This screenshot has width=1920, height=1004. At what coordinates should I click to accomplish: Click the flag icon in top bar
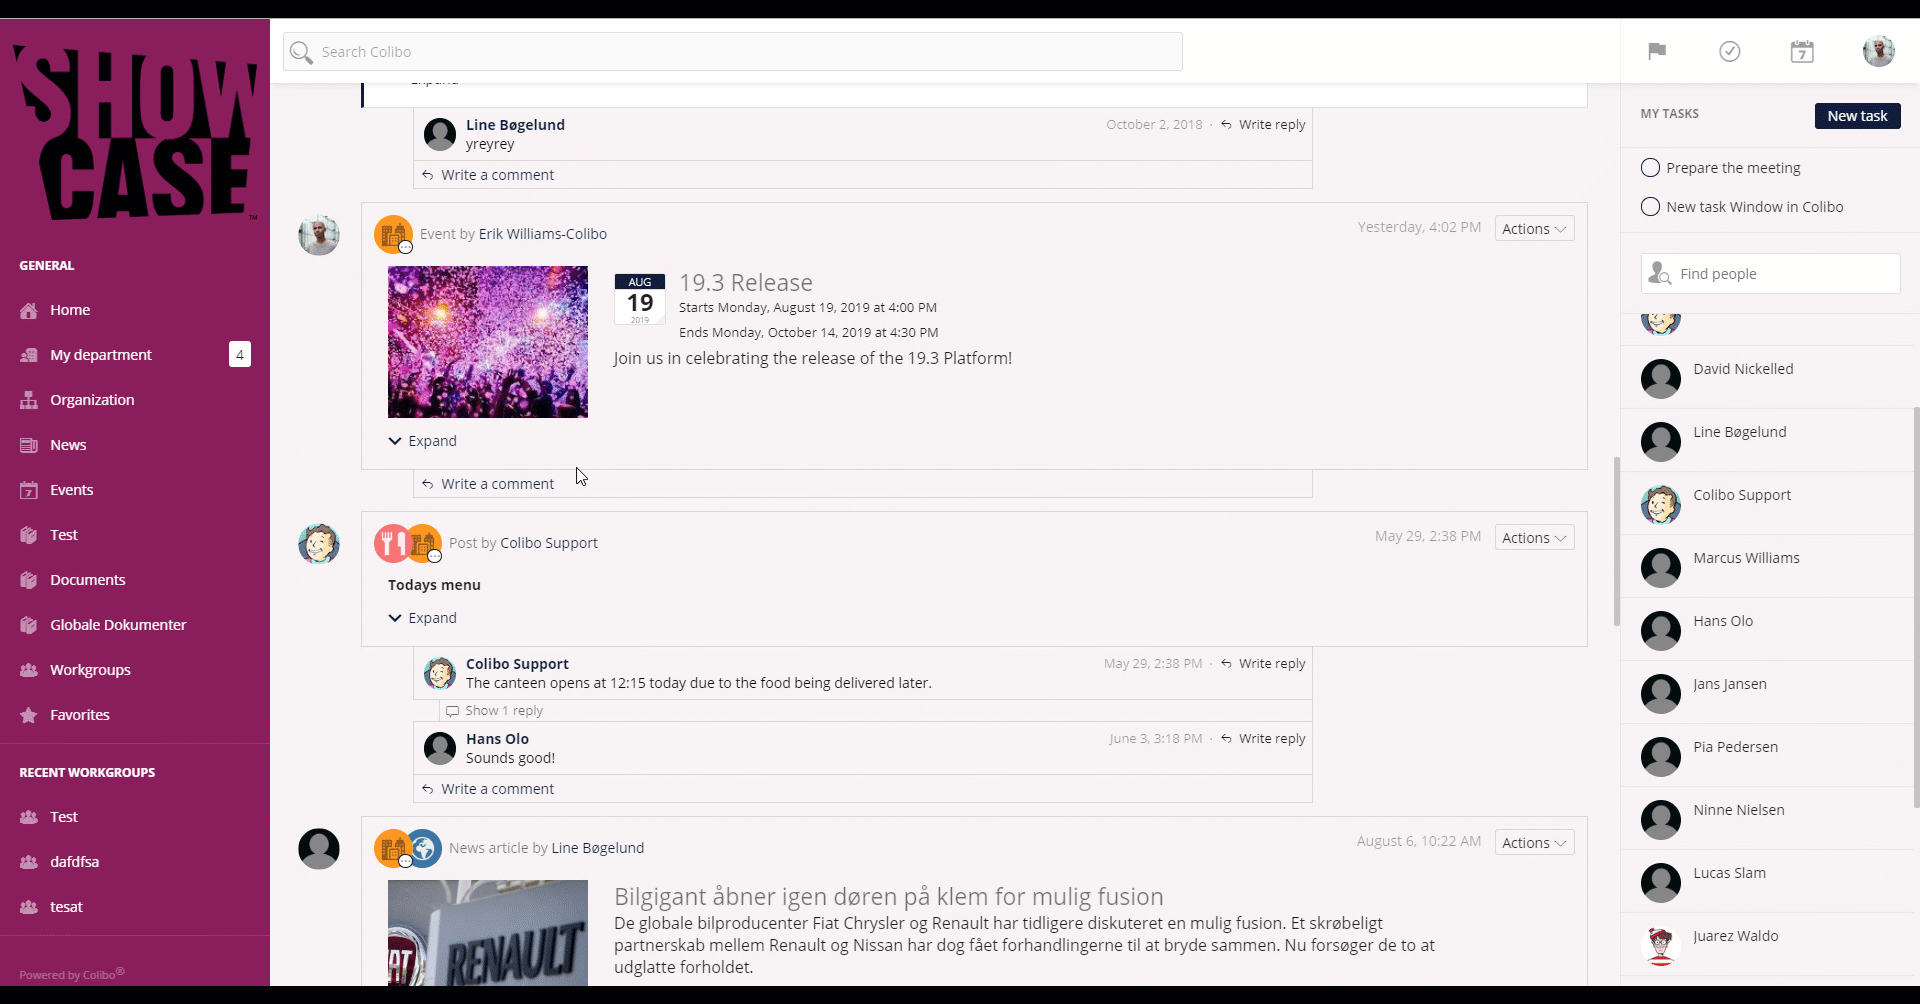pyautogui.click(x=1657, y=51)
